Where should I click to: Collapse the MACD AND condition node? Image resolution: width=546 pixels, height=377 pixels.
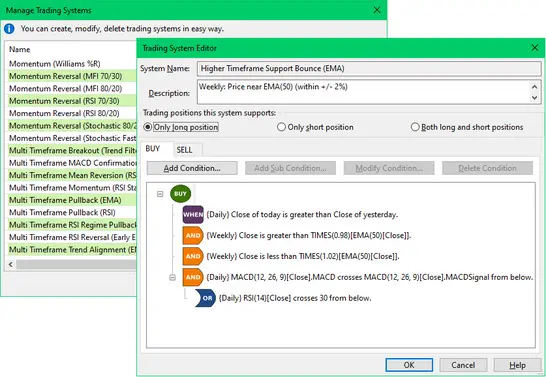(172, 277)
